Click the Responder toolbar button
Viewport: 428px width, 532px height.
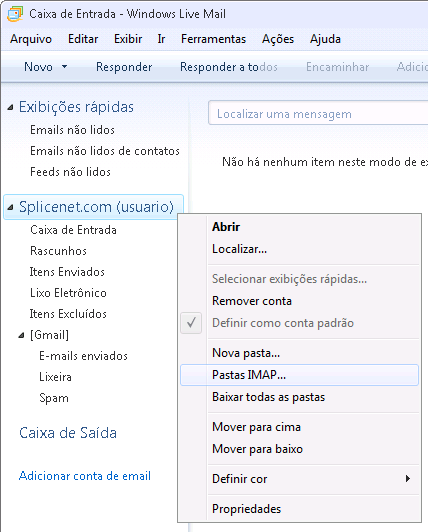[x=124, y=67]
